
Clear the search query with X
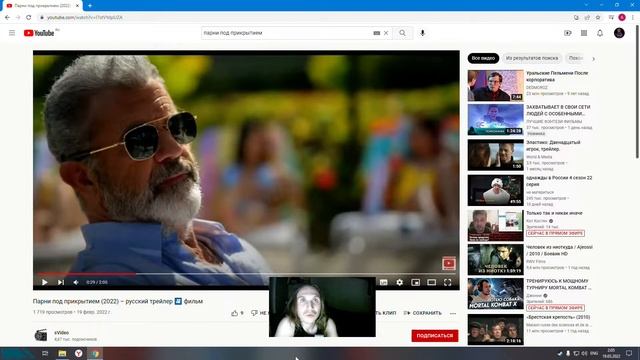[386, 33]
